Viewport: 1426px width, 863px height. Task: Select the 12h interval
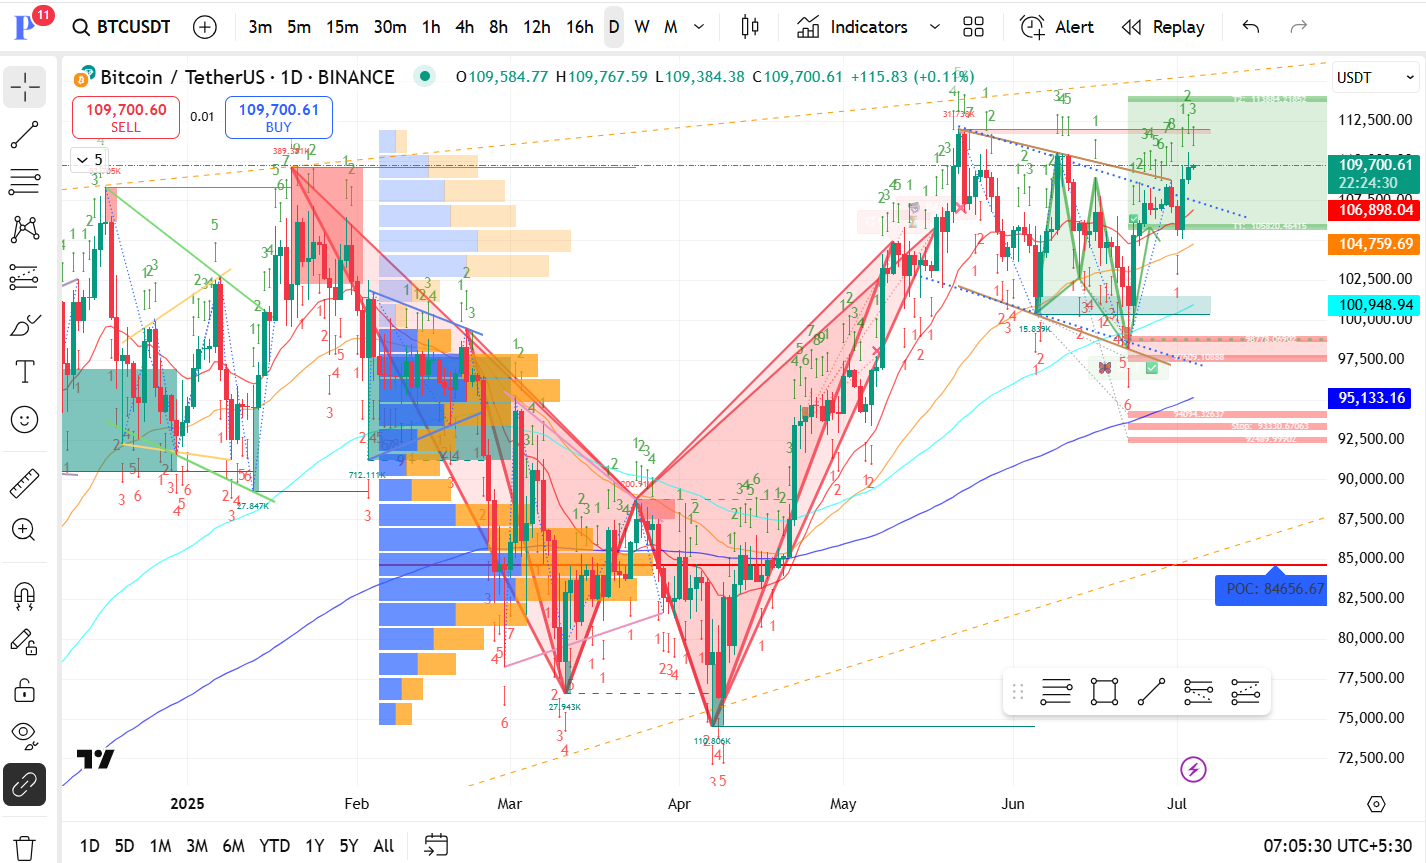[x=537, y=27]
